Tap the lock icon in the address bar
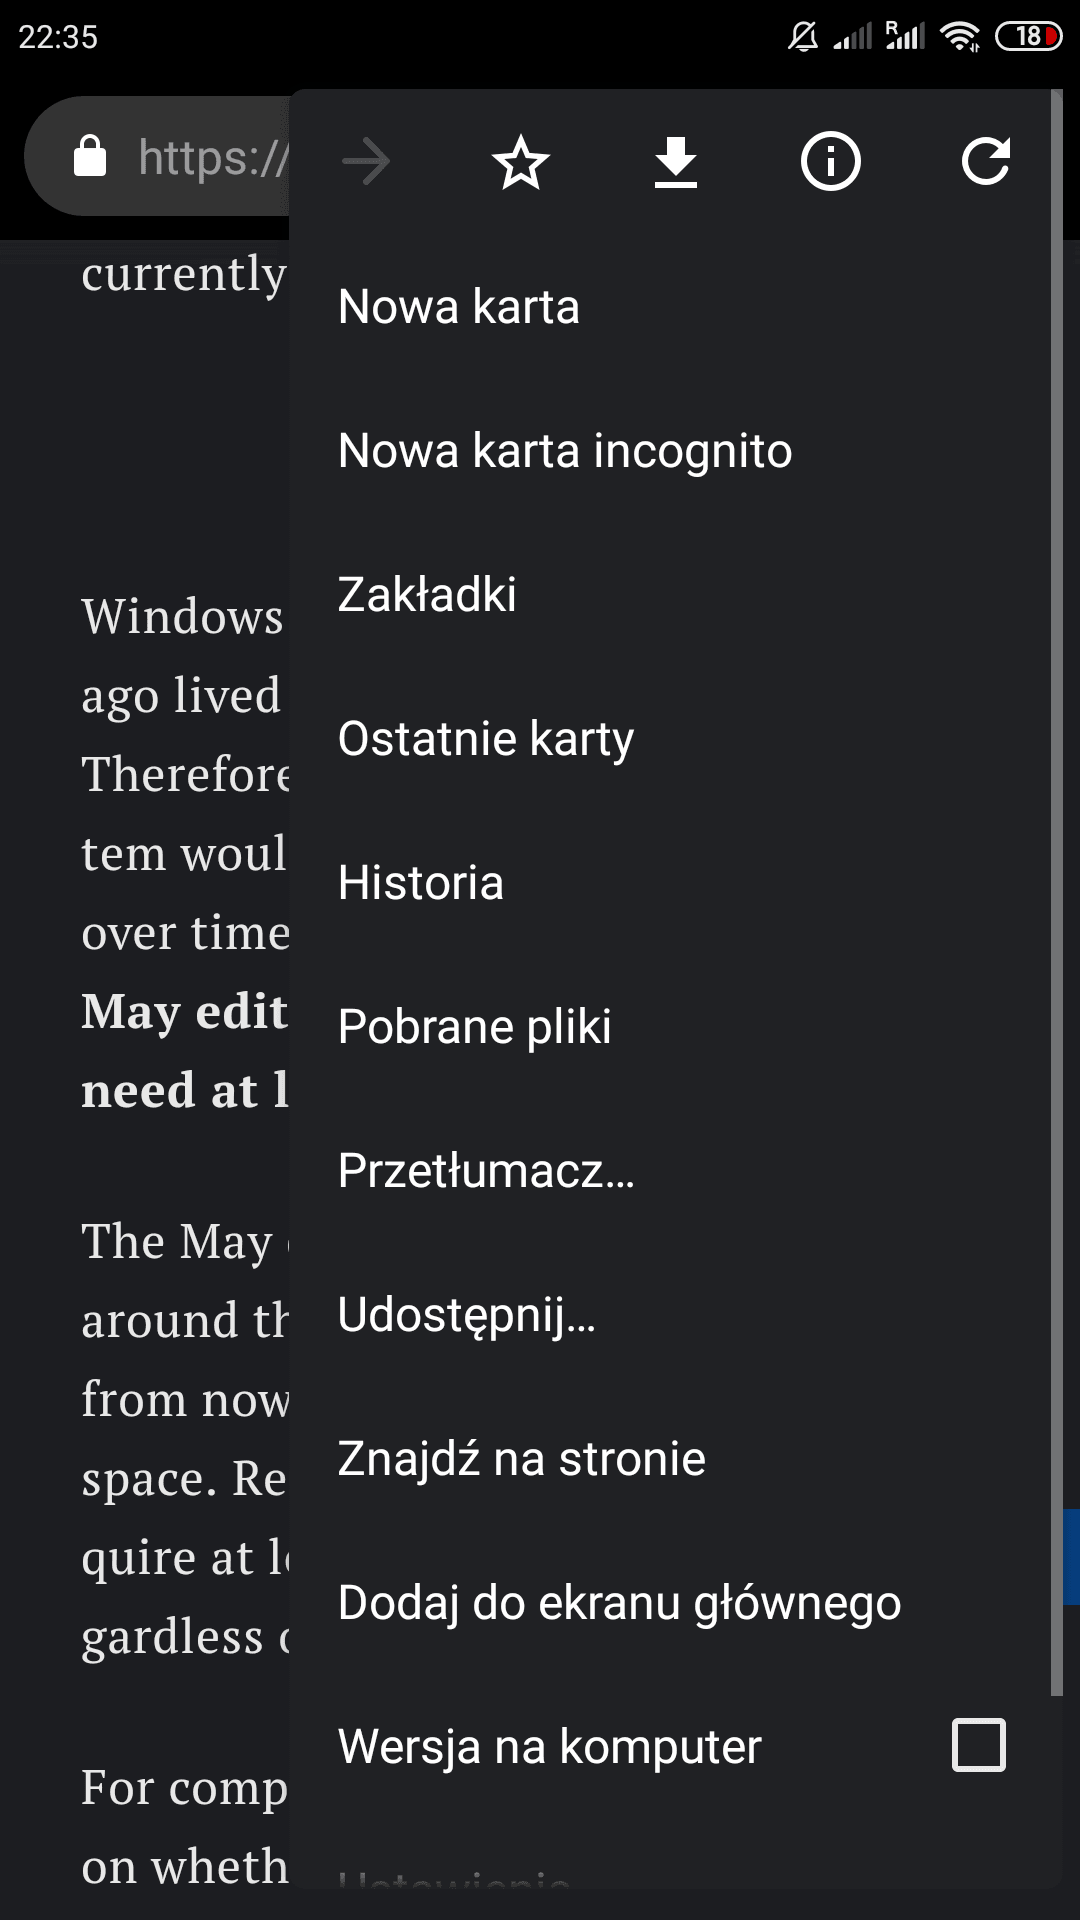Viewport: 1080px width, 1920px height. click(90, 156)
